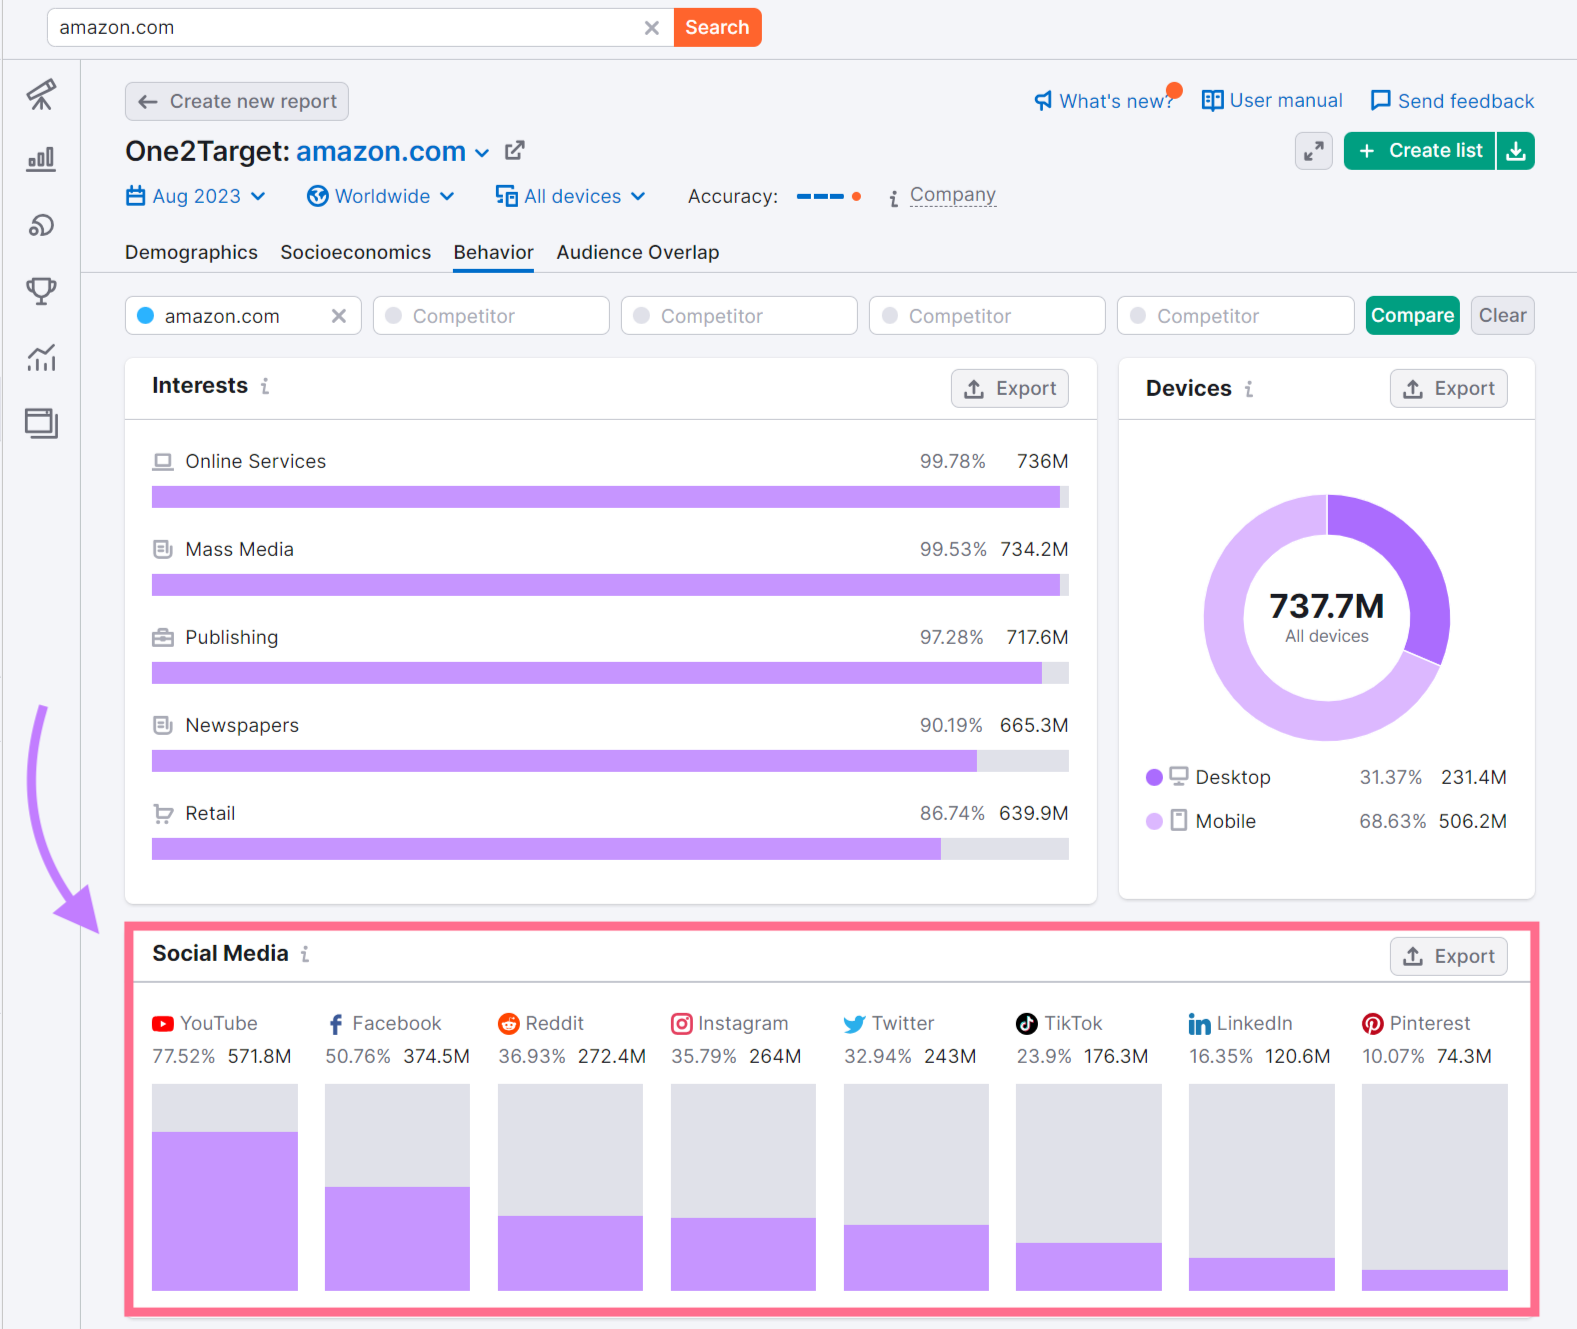This screenshot has width=1577, height=1329.
Task: Open the trend chart sidebar icon
Action: pos(41,357)
